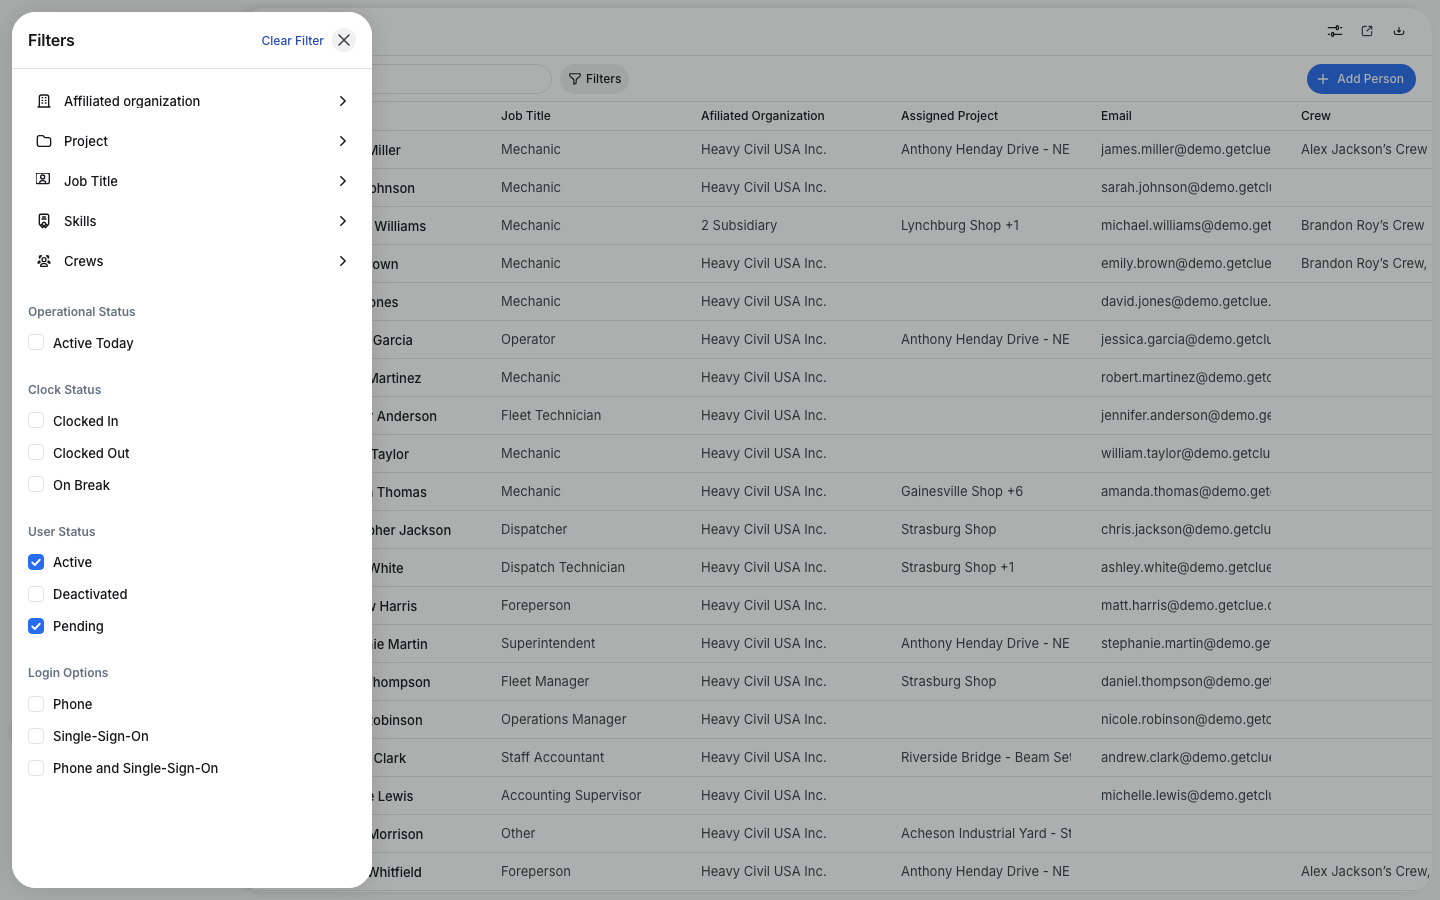1440x900 pixels.
Task: Click the download export icon
Action: (1399, 31)
